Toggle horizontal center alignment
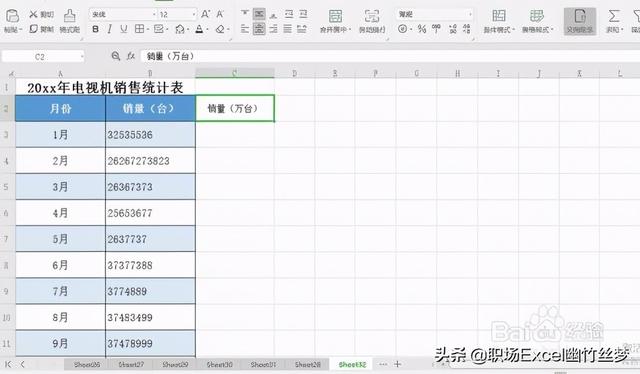Viewport: 640px width, 374px height. point(259,29)
